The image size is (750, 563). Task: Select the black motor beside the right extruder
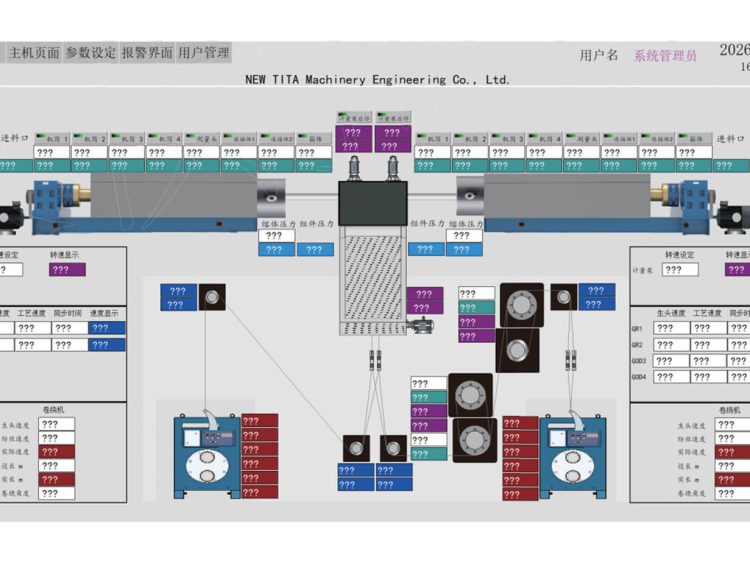(x=734, y=217)
